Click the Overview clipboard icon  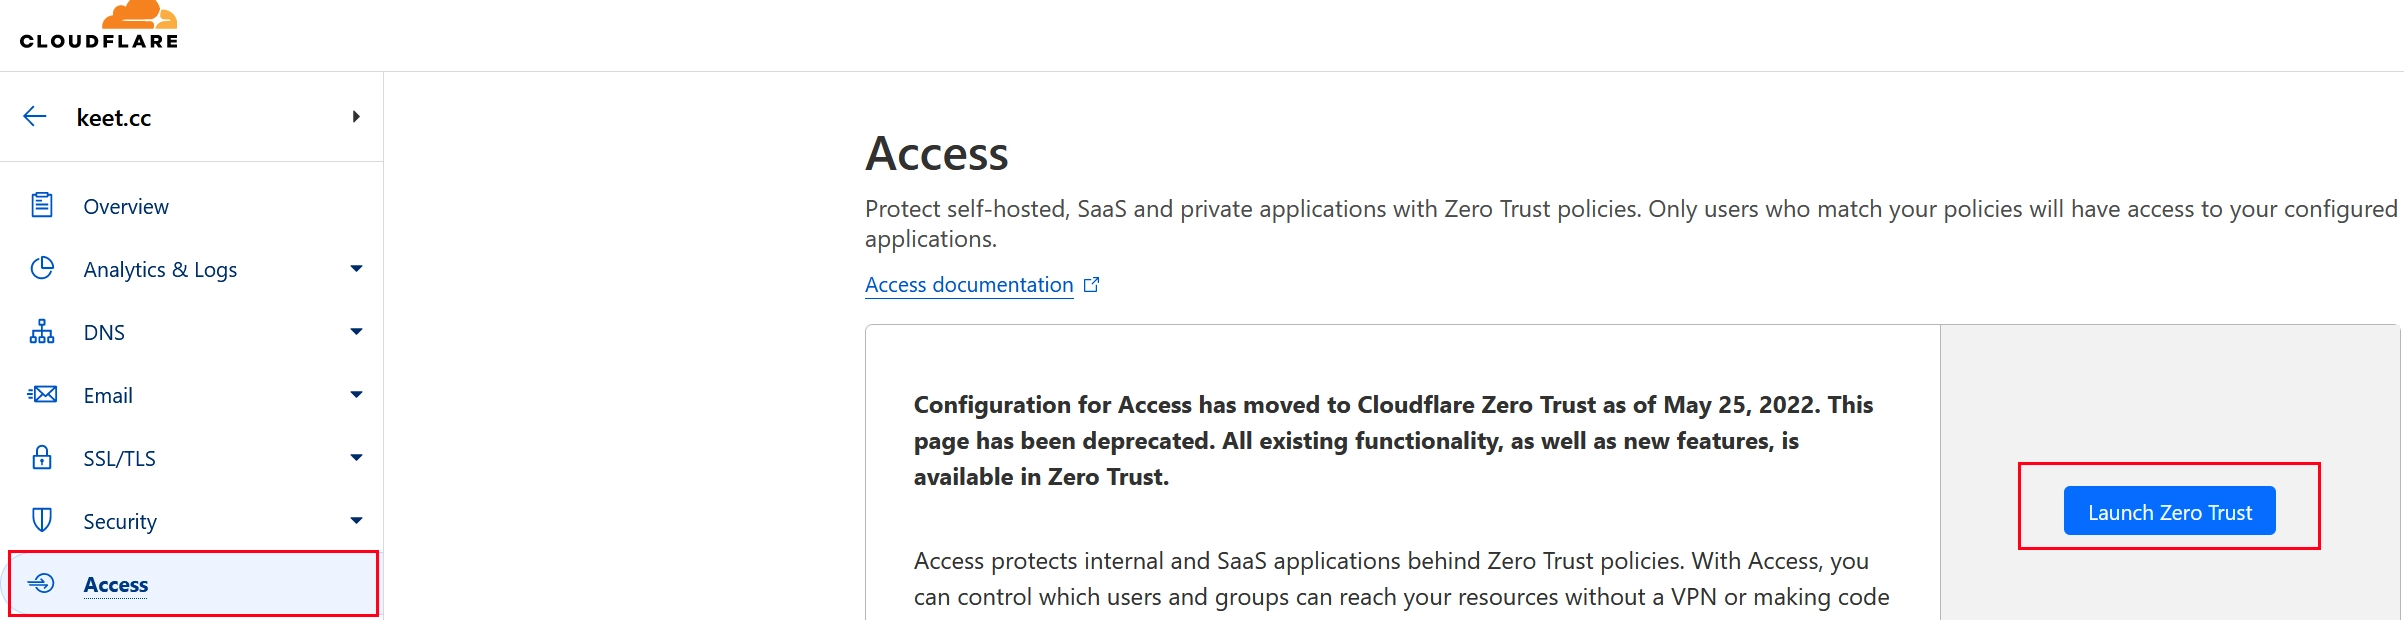click(42, 205)
